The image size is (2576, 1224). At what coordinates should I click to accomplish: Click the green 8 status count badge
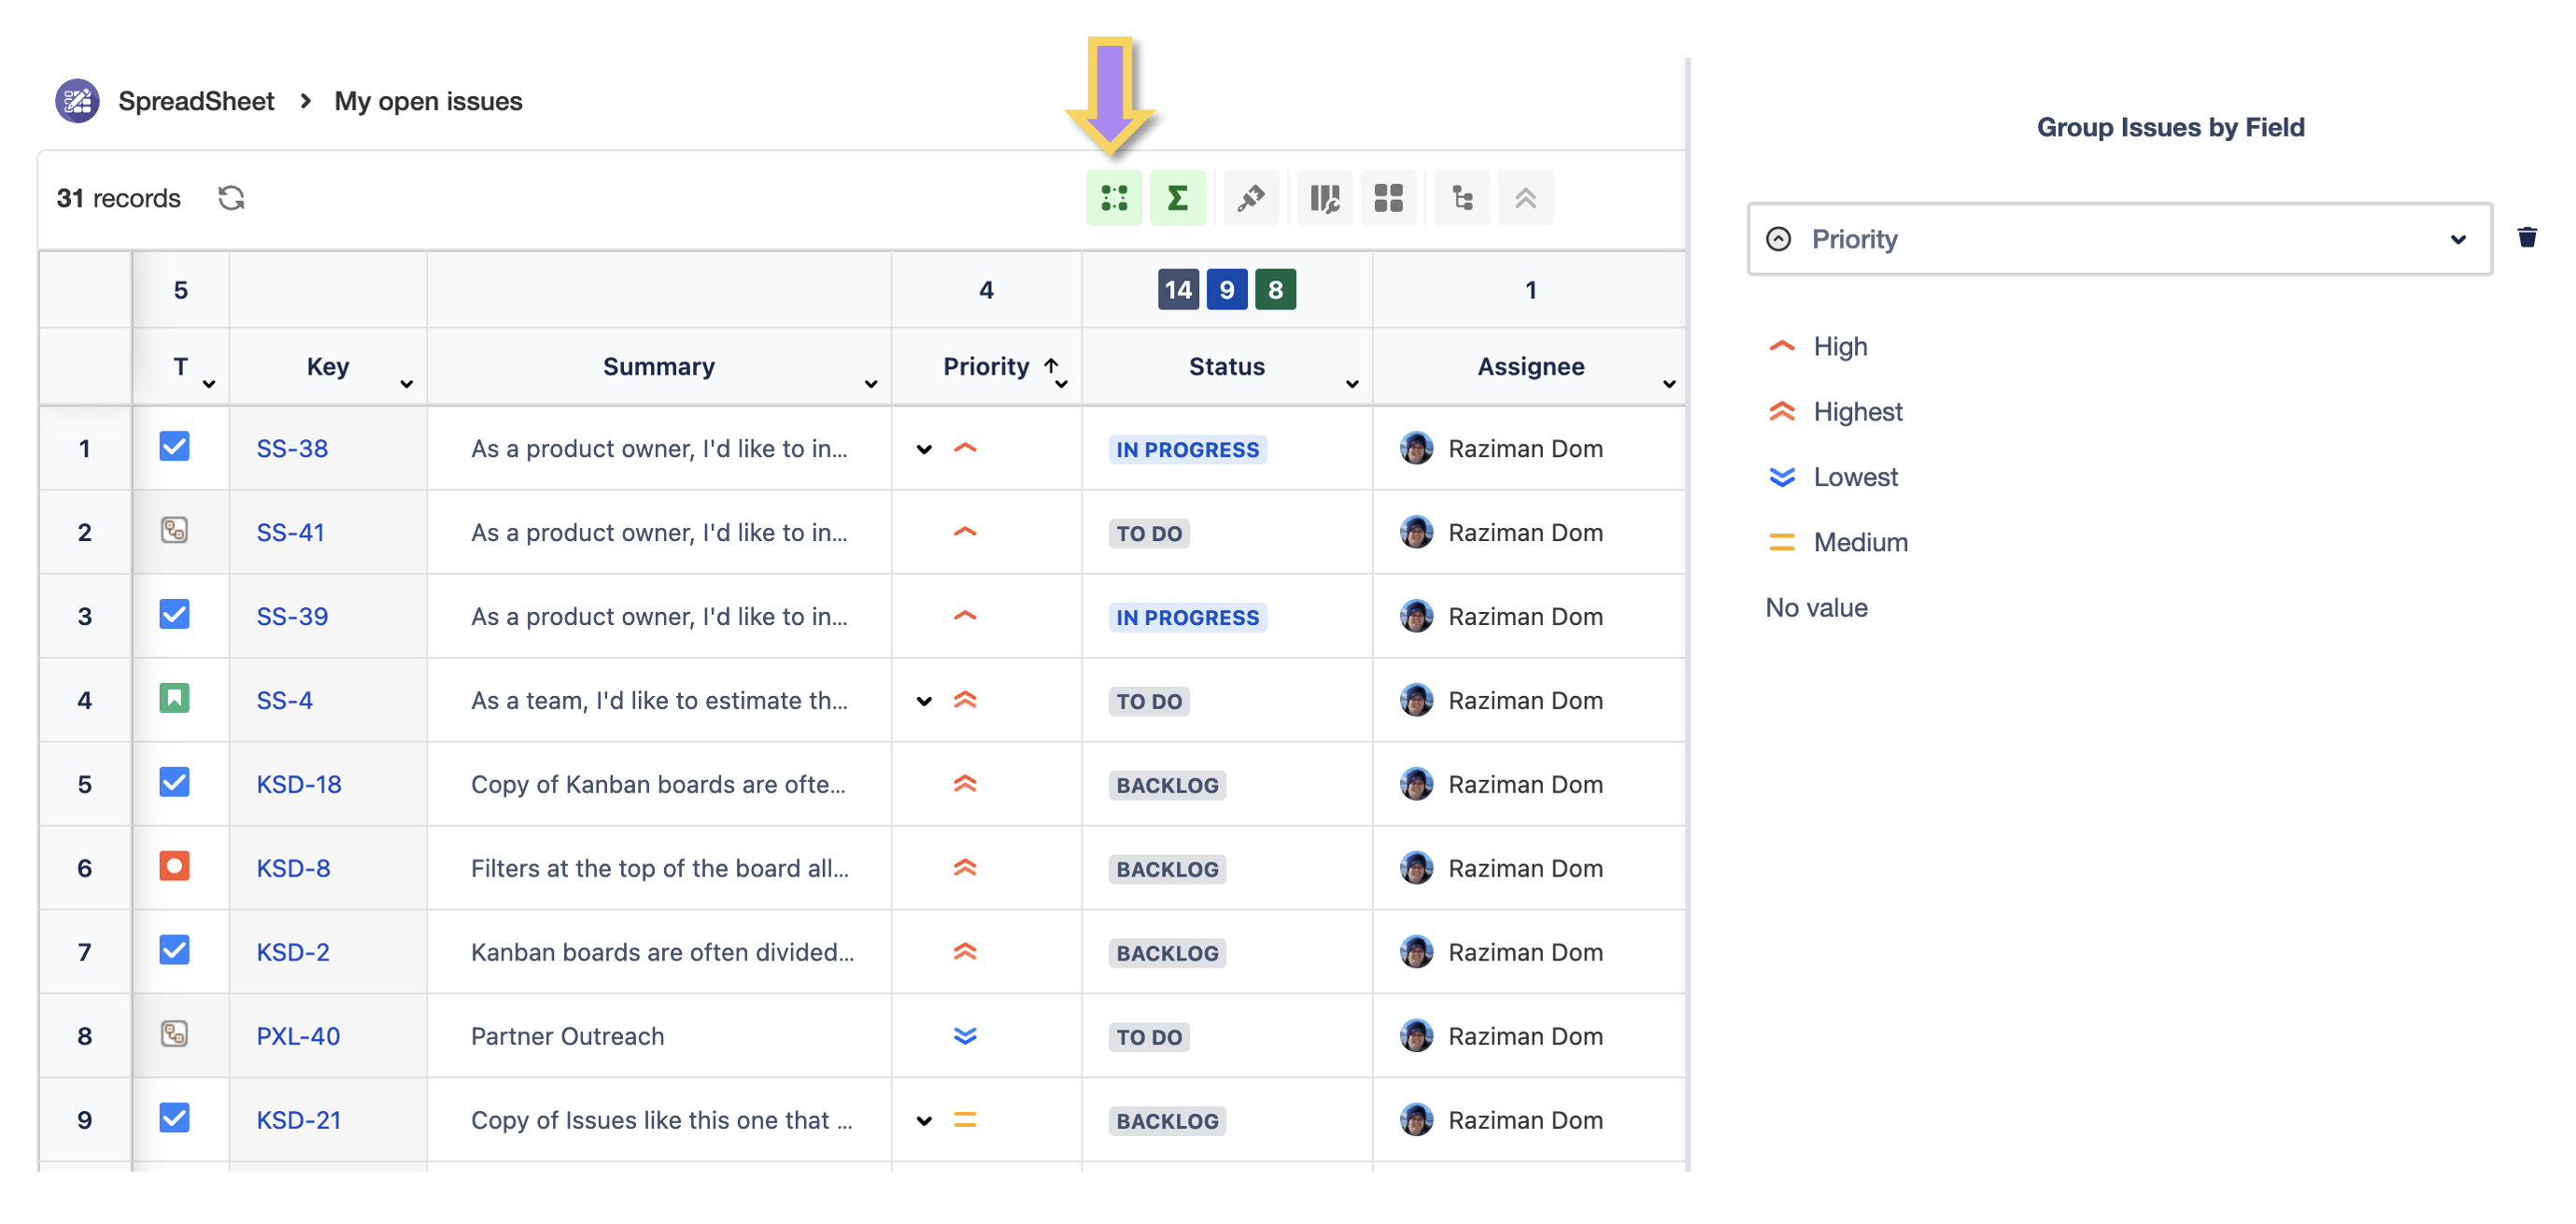(x=1274, y=290)
